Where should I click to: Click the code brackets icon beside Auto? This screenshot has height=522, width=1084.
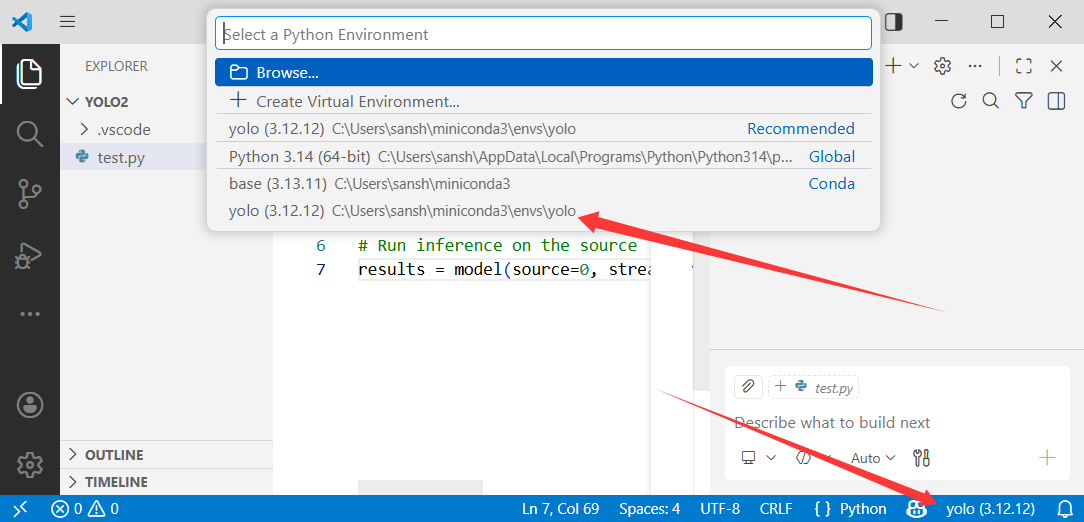click(x=803, y=458)
